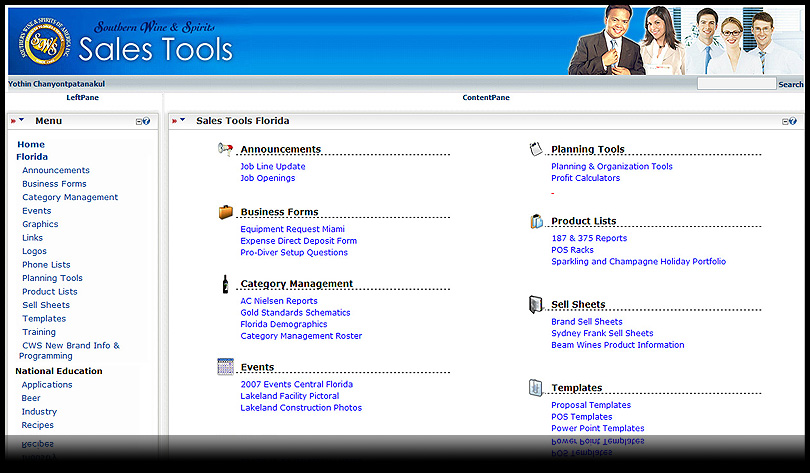Open Brand Sell Sheets link
The image size is (810, 473).
[587, 322]
